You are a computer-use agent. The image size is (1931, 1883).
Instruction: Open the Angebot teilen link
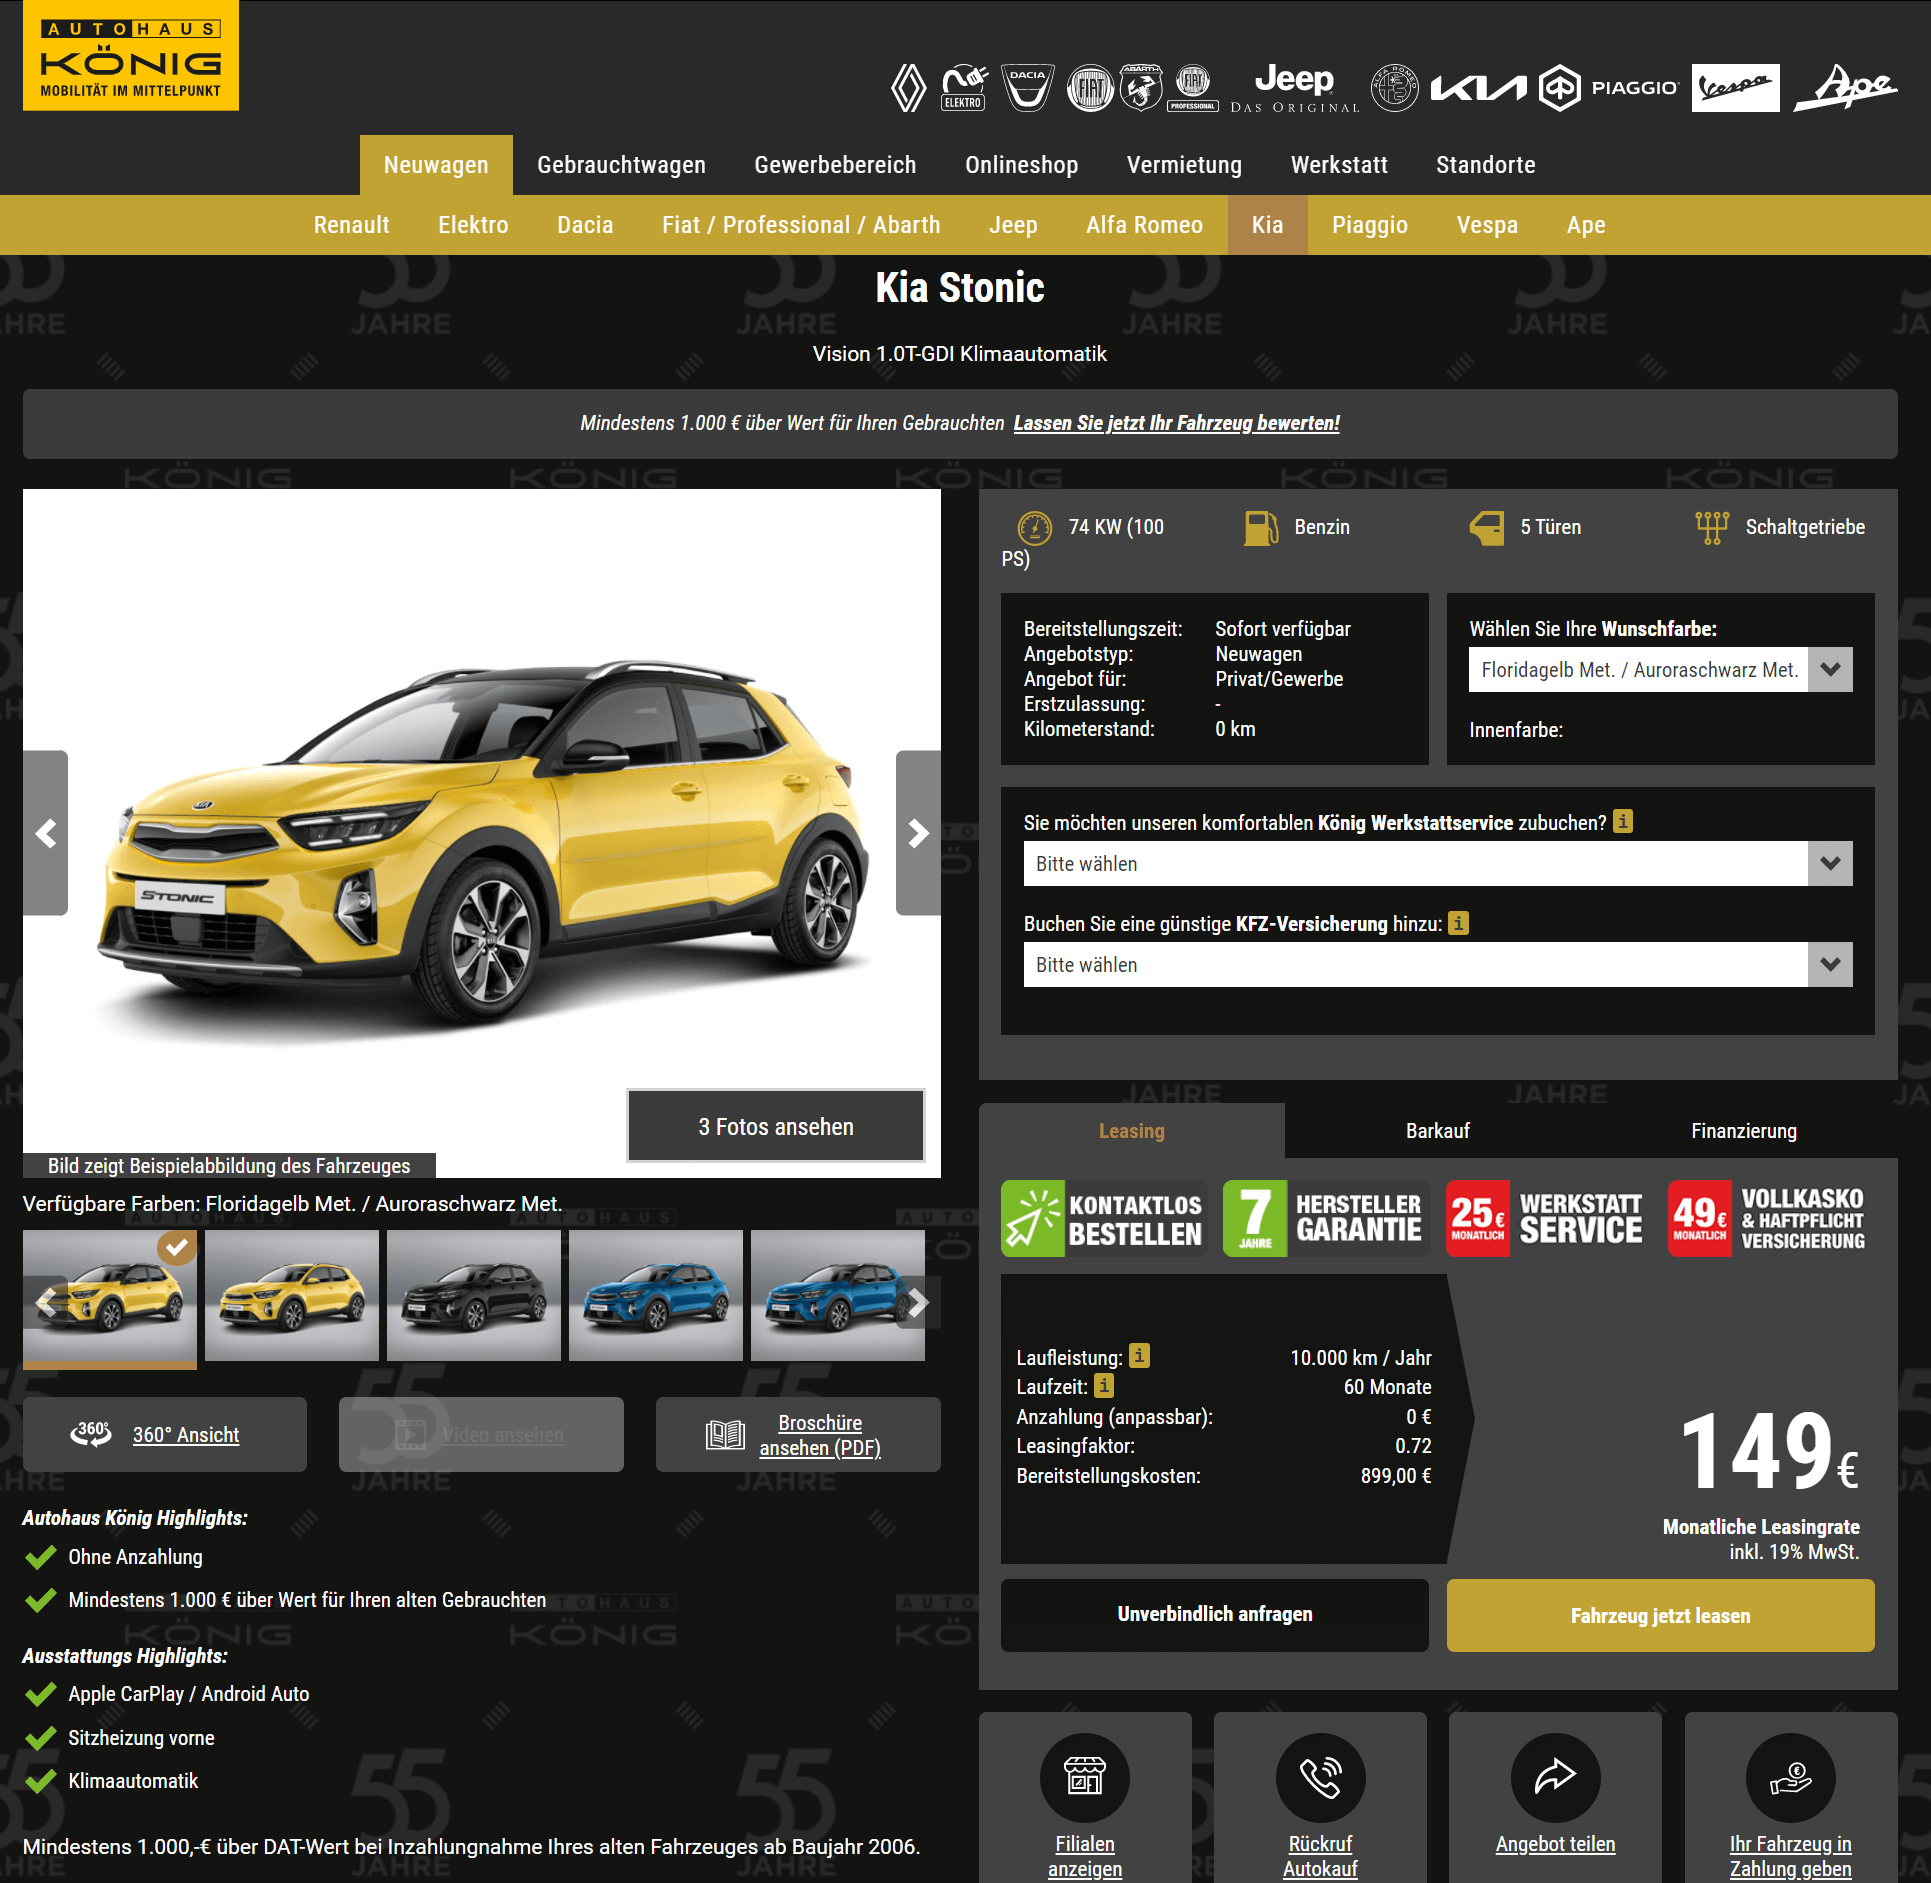(1555, 1844)
